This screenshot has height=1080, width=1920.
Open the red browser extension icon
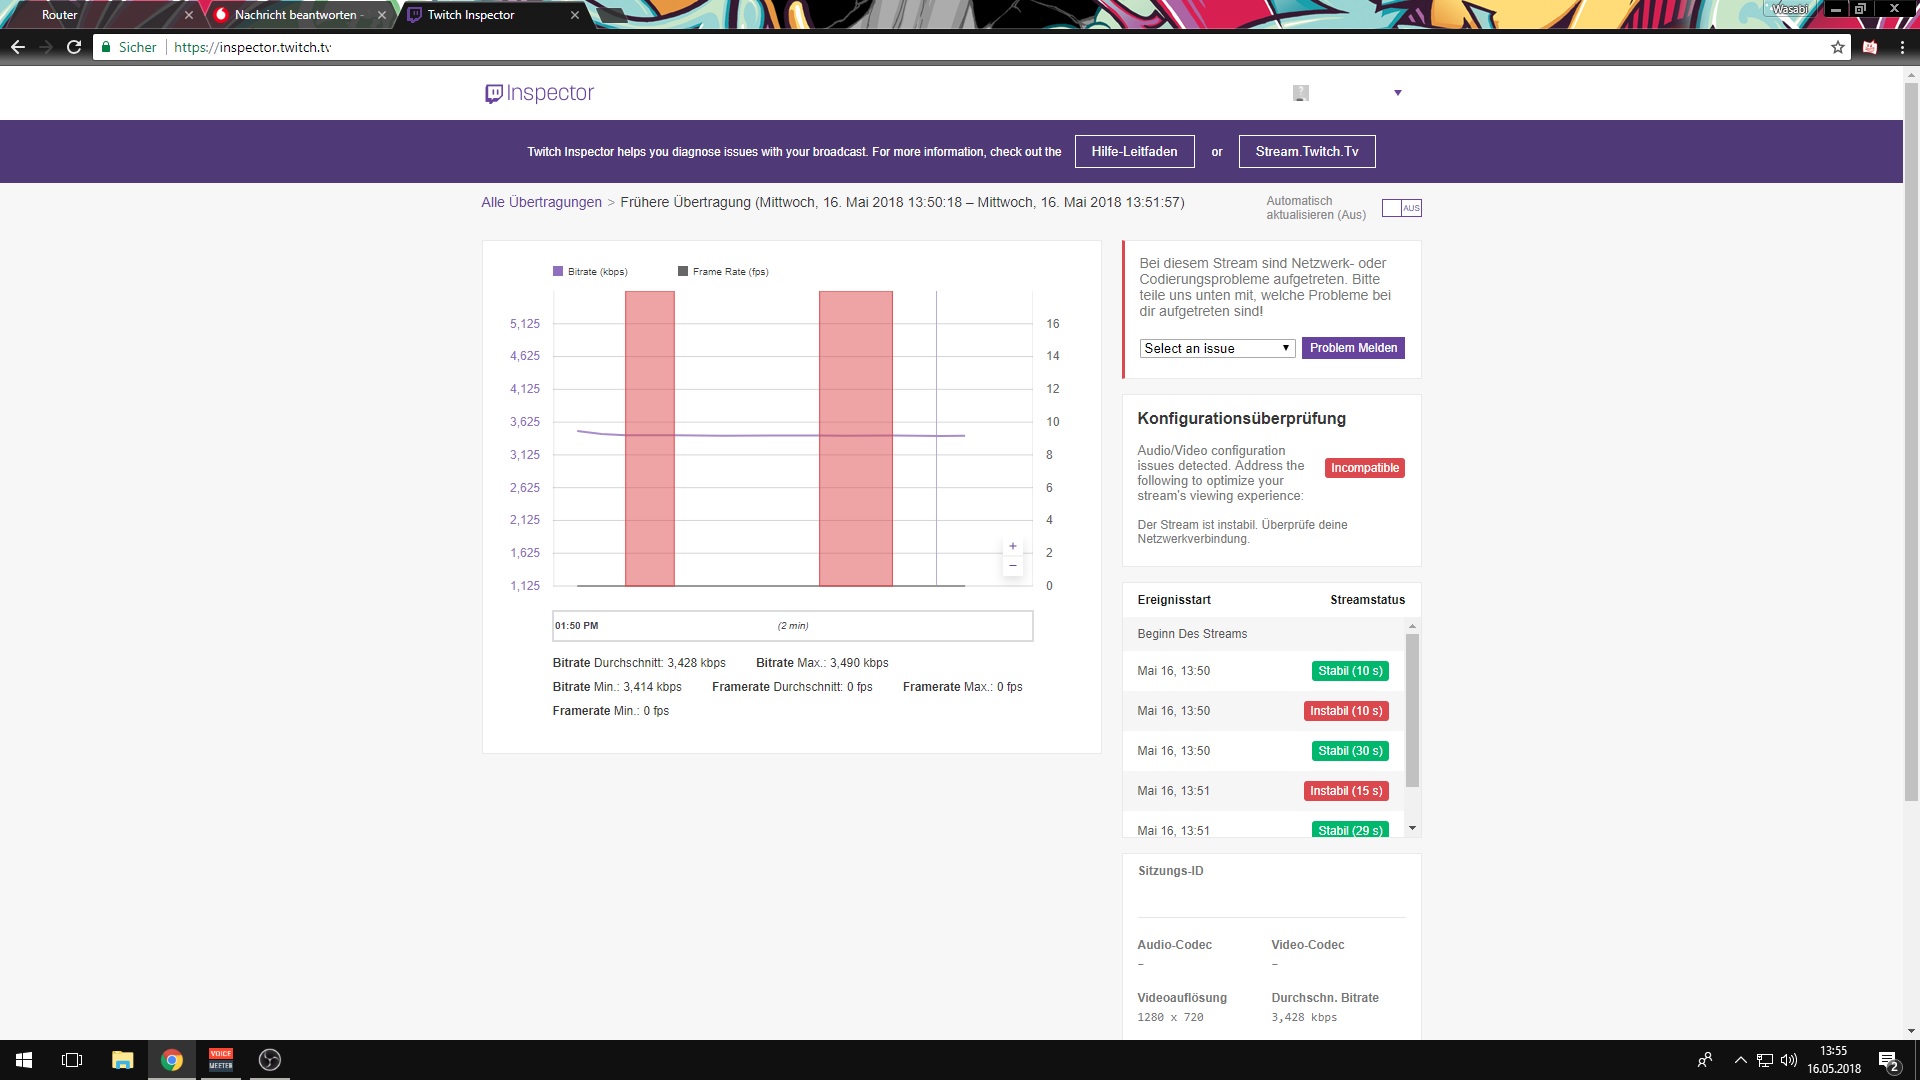point(1870,47)
